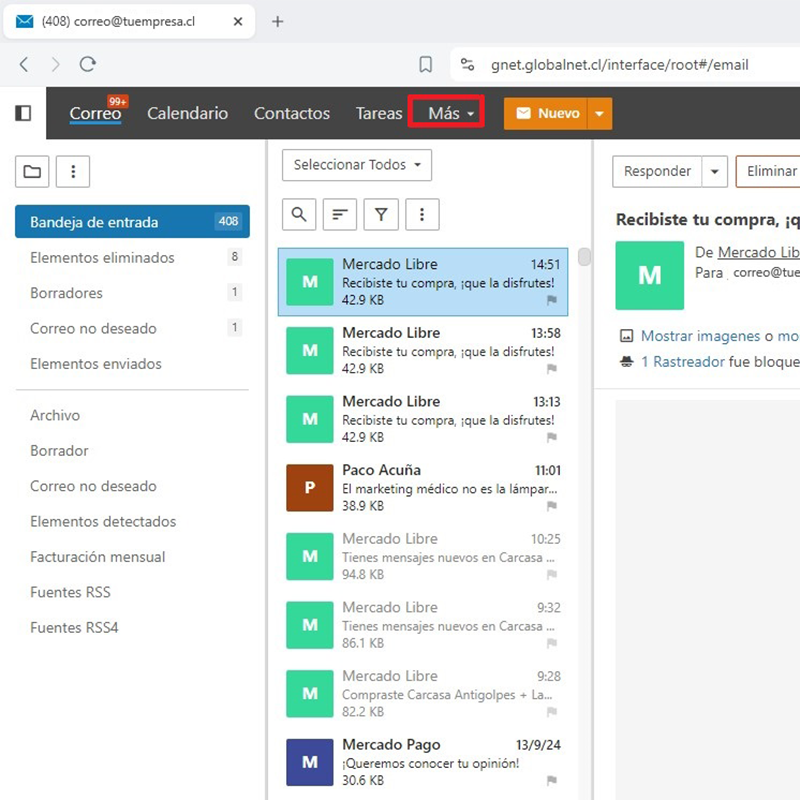Open the Contactos tab
Viewport: 800px width, 800px height.
point(291,113)
